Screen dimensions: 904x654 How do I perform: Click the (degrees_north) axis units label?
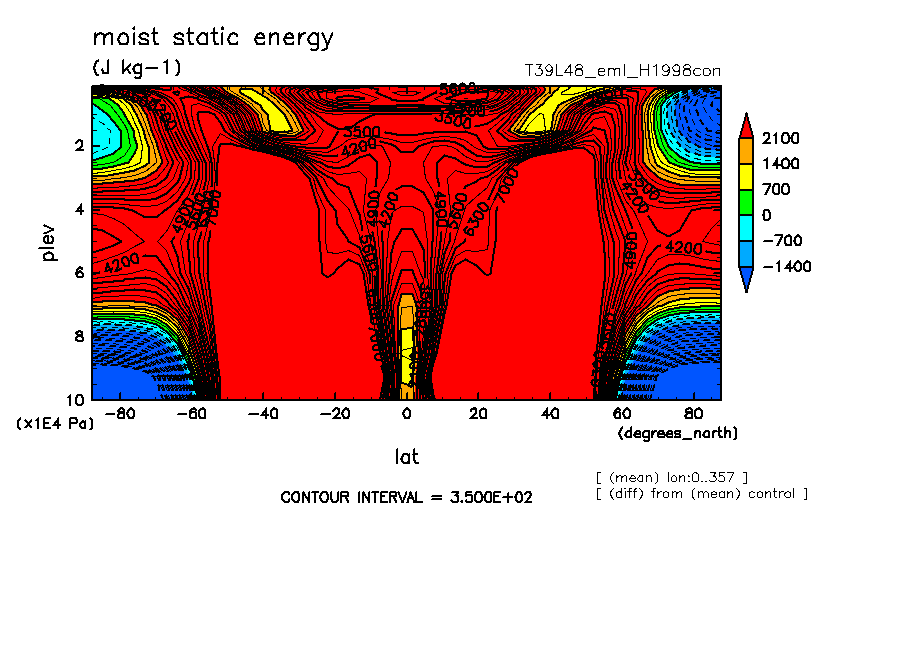(x=678, y=433)
